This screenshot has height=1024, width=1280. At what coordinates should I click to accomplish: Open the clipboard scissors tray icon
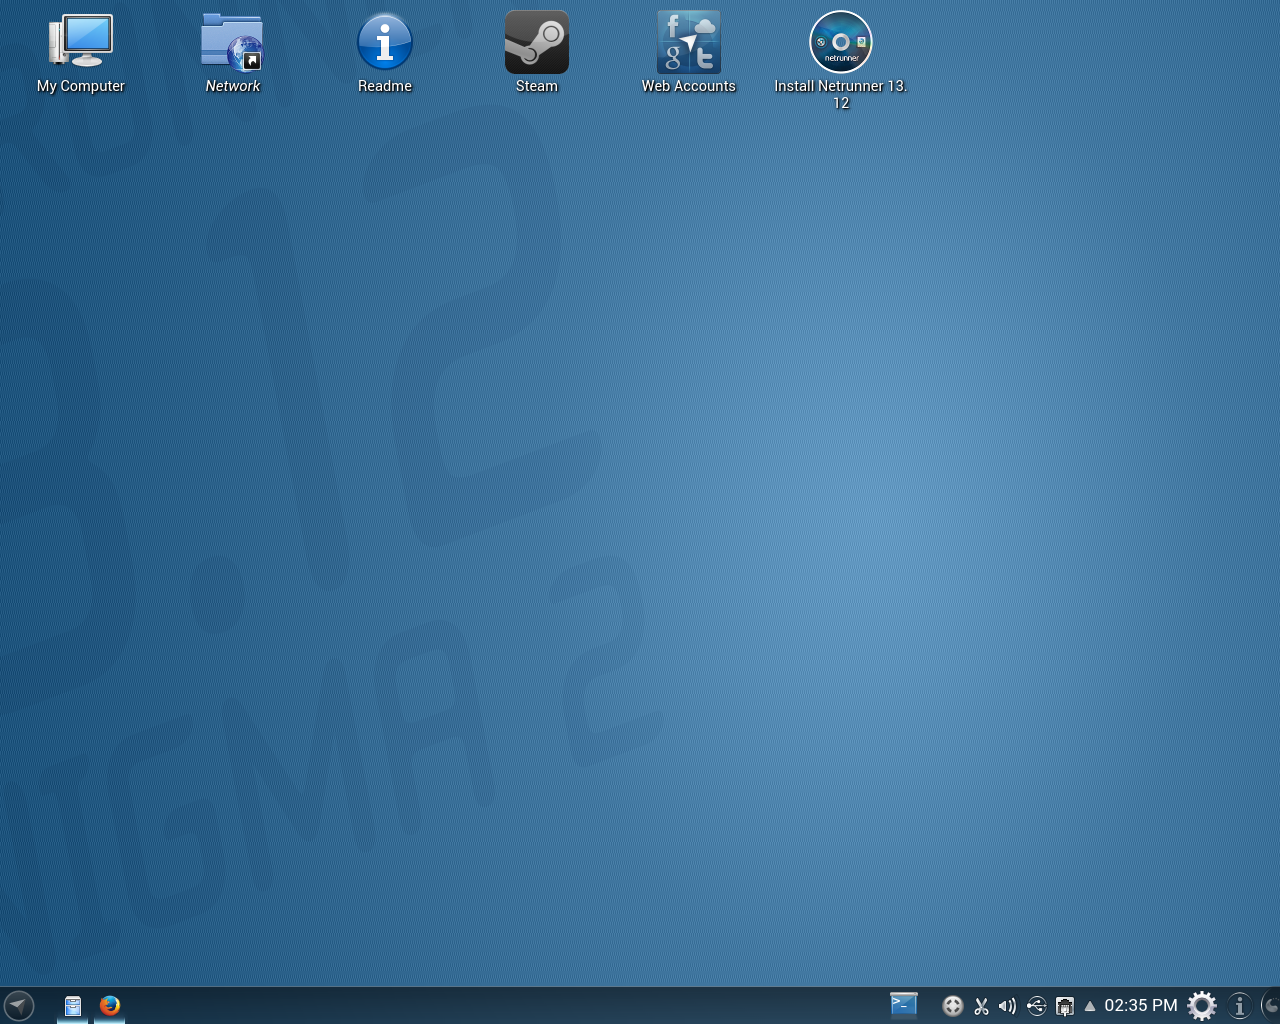point(981,1006)
